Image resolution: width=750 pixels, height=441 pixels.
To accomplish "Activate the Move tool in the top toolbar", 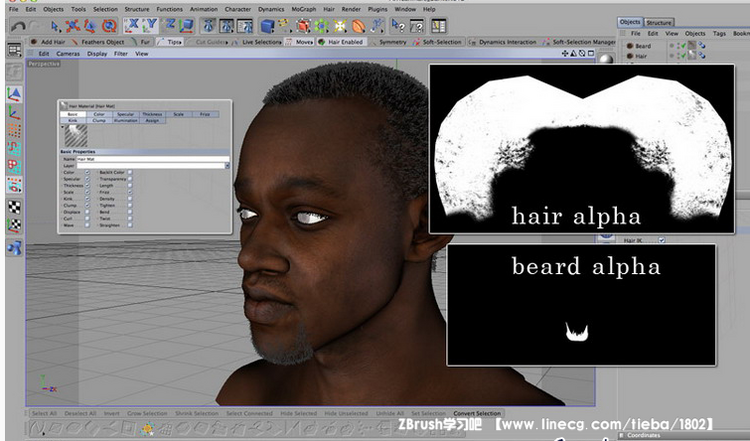I will pyautogui.click(x=73, y=26).
